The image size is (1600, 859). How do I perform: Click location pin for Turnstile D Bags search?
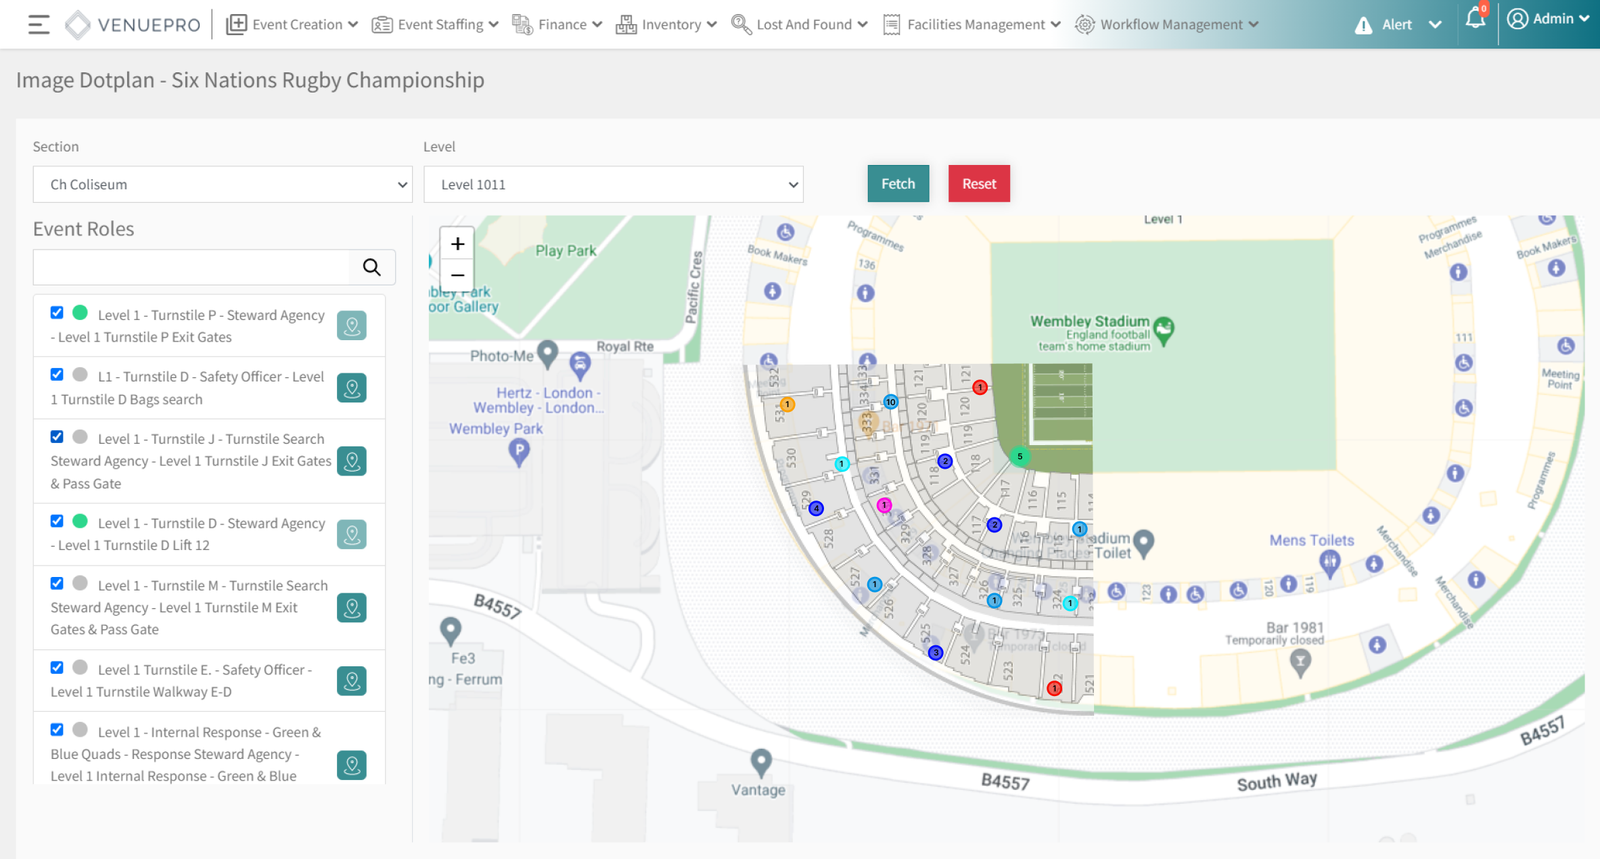(352, 388)
